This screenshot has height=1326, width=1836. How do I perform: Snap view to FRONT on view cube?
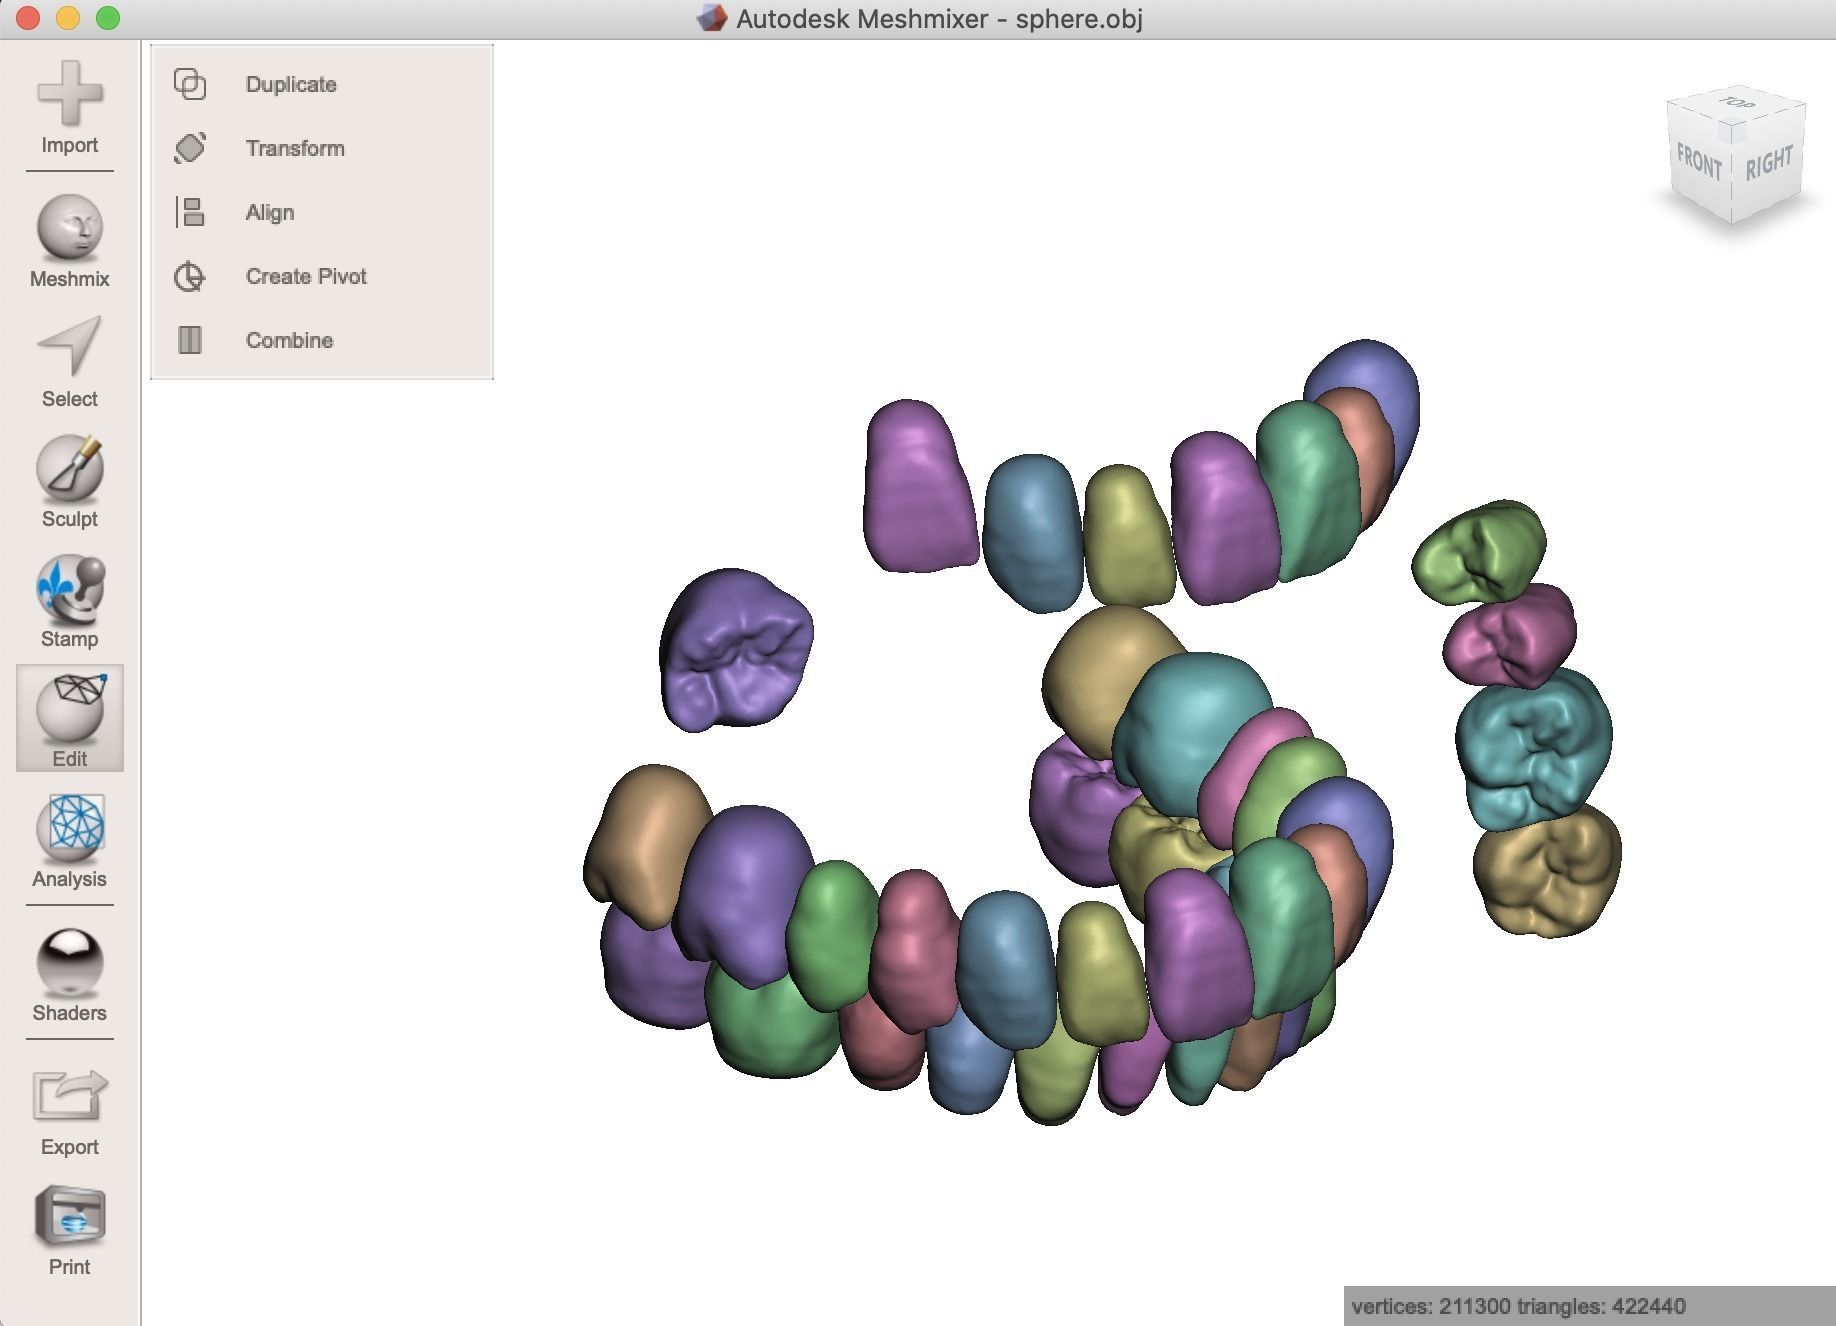(1698, 160)
